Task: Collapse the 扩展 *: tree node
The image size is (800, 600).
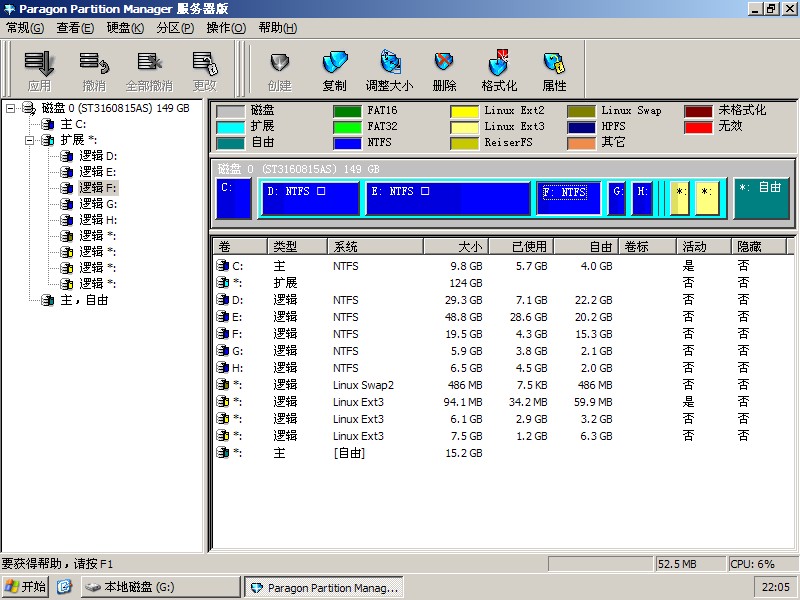Action: [x=30, y=140]
